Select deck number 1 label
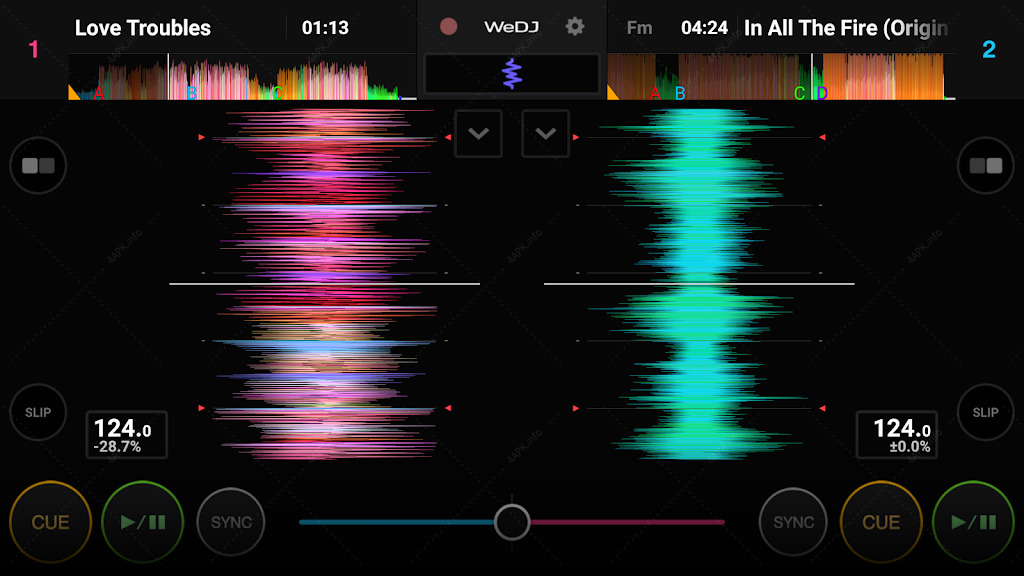 (x=33, y=50)
